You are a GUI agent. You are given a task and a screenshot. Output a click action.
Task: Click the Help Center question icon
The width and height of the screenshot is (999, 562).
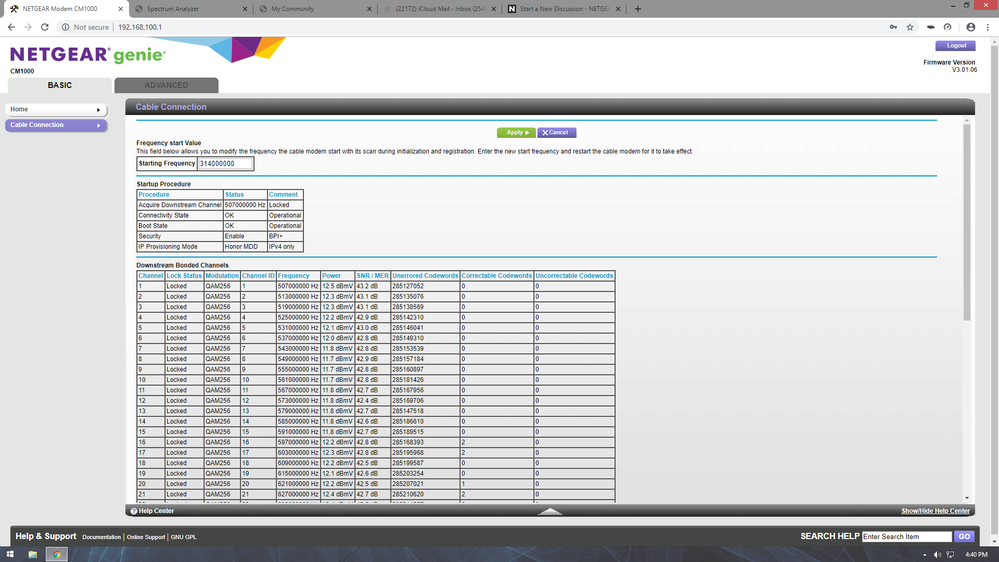(x=134, y=511)
